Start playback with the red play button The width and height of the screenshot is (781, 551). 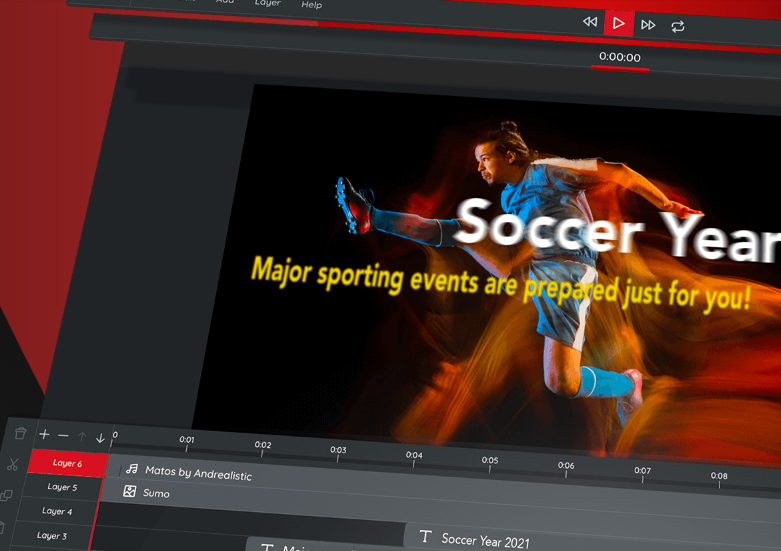(x=619, y=23)
